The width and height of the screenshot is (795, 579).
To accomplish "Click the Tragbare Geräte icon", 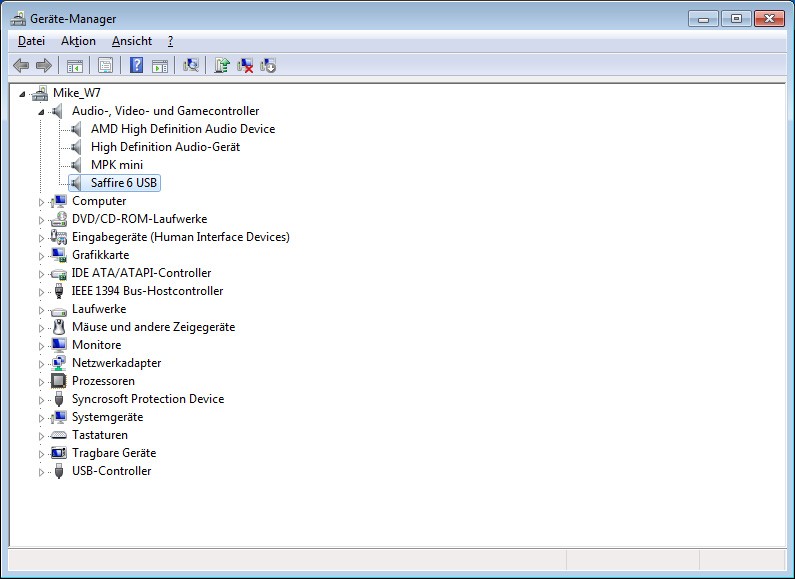I will click(59, 453).
